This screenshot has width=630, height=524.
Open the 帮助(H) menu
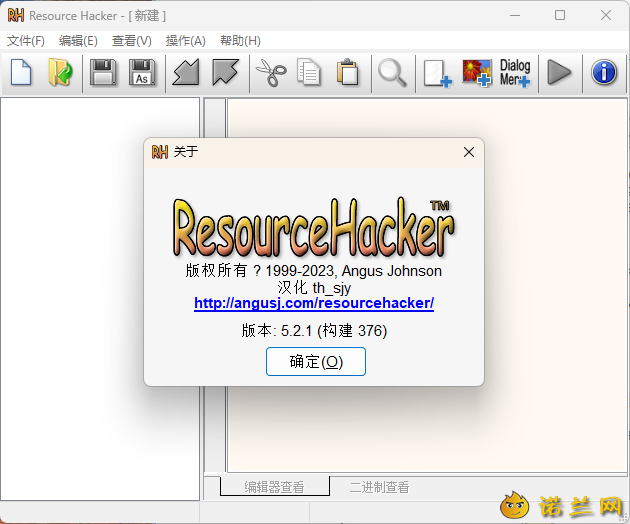tap(240, 41)
